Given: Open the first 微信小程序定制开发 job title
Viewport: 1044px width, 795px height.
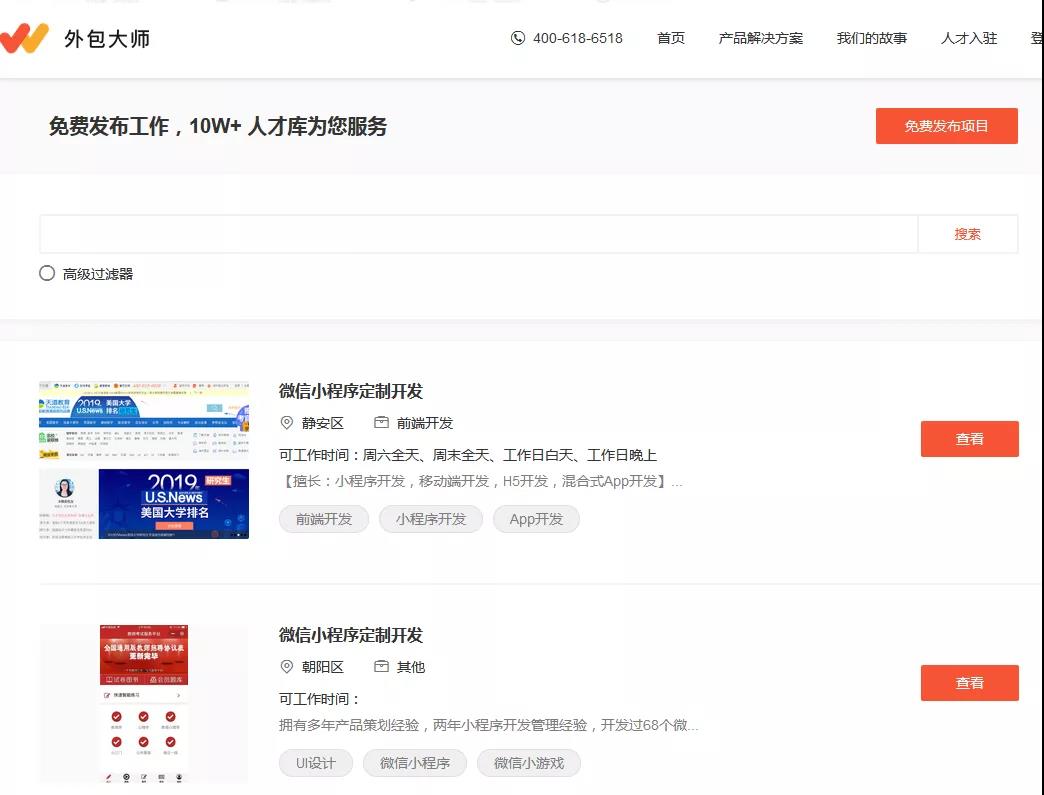Looking at the screenshot, I should click(x=350, y=391).
